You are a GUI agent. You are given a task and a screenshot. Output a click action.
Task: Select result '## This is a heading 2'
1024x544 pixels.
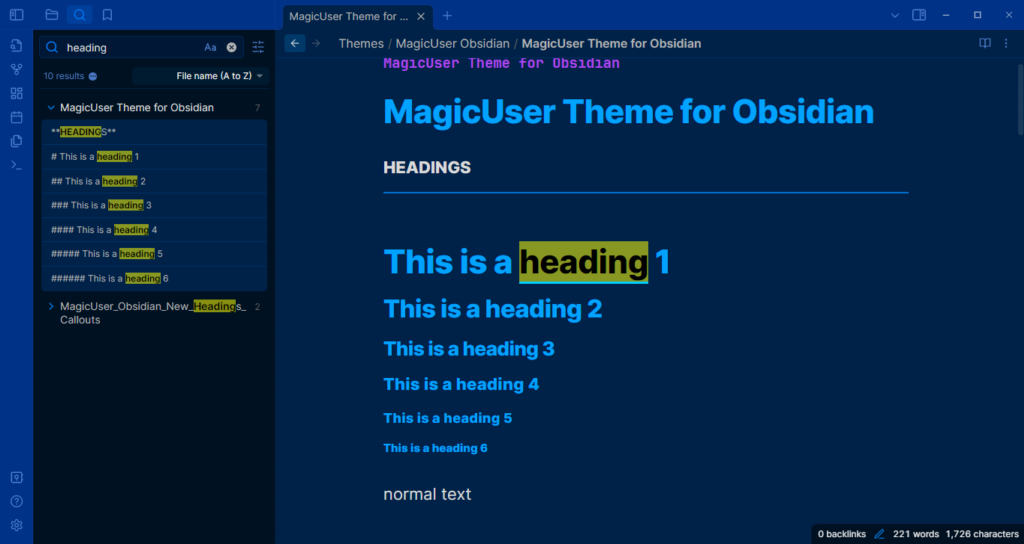click(x=154, y=181)
